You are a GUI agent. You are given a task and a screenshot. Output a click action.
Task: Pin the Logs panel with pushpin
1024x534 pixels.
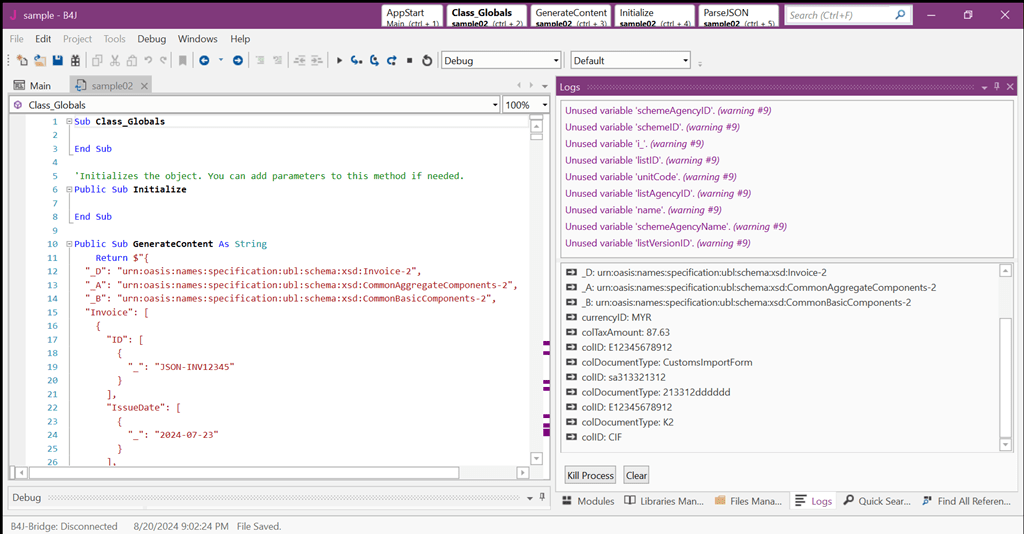(x=997, y=86)
